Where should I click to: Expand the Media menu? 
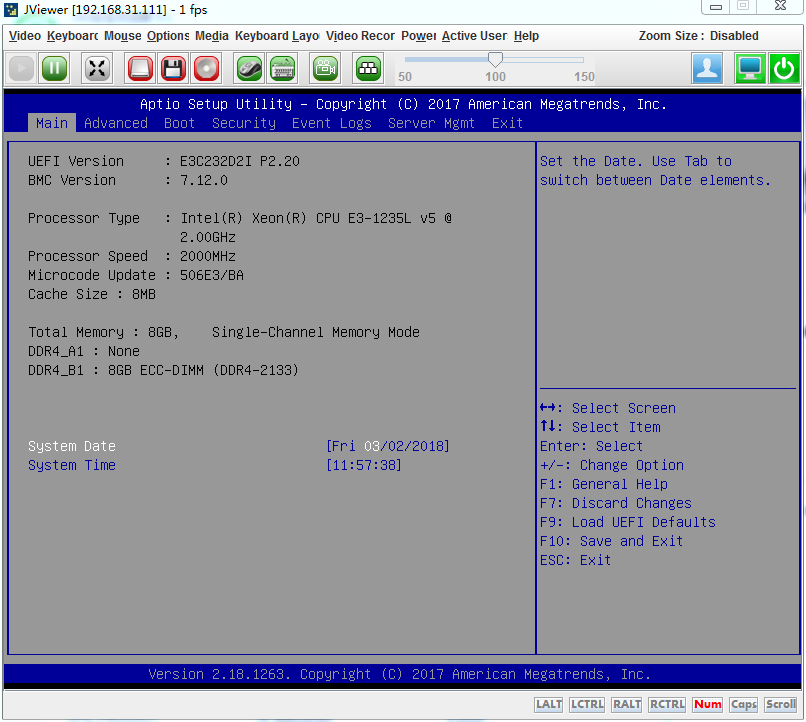click(x=212, y=36)
